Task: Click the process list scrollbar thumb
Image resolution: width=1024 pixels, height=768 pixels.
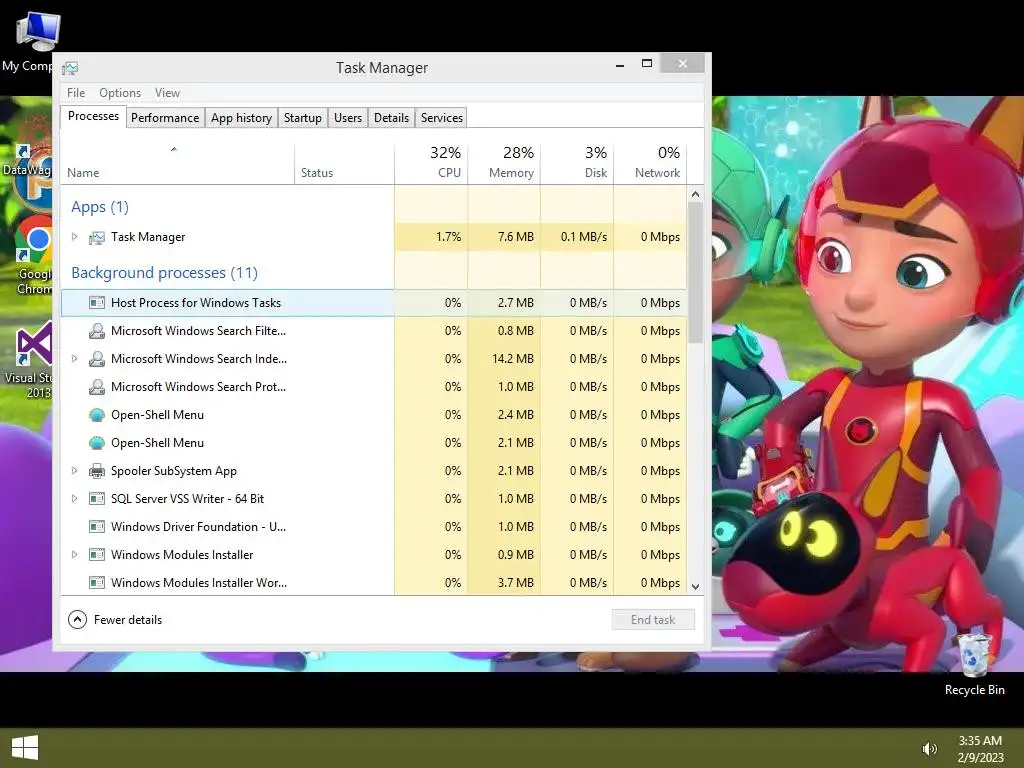Action: coord(696,272)
